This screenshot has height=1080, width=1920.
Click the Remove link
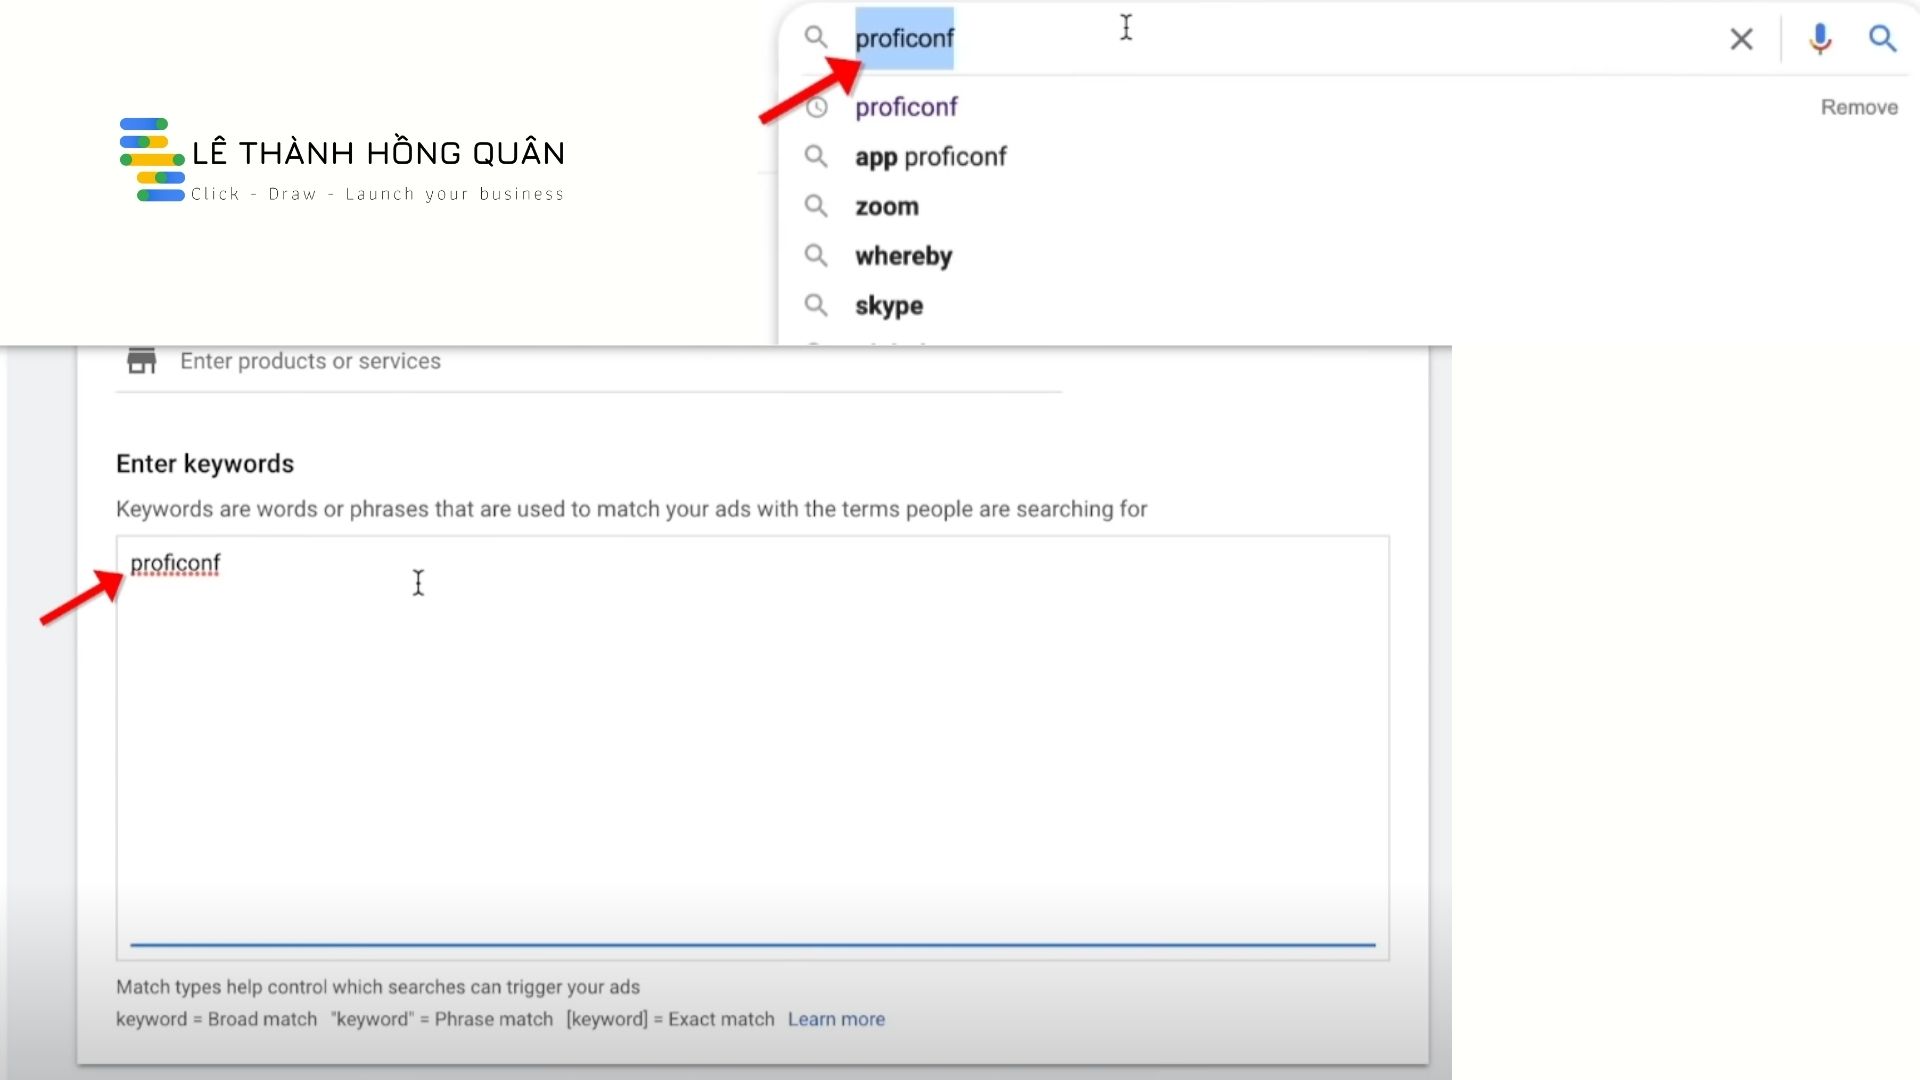[x=1859, y=106]
